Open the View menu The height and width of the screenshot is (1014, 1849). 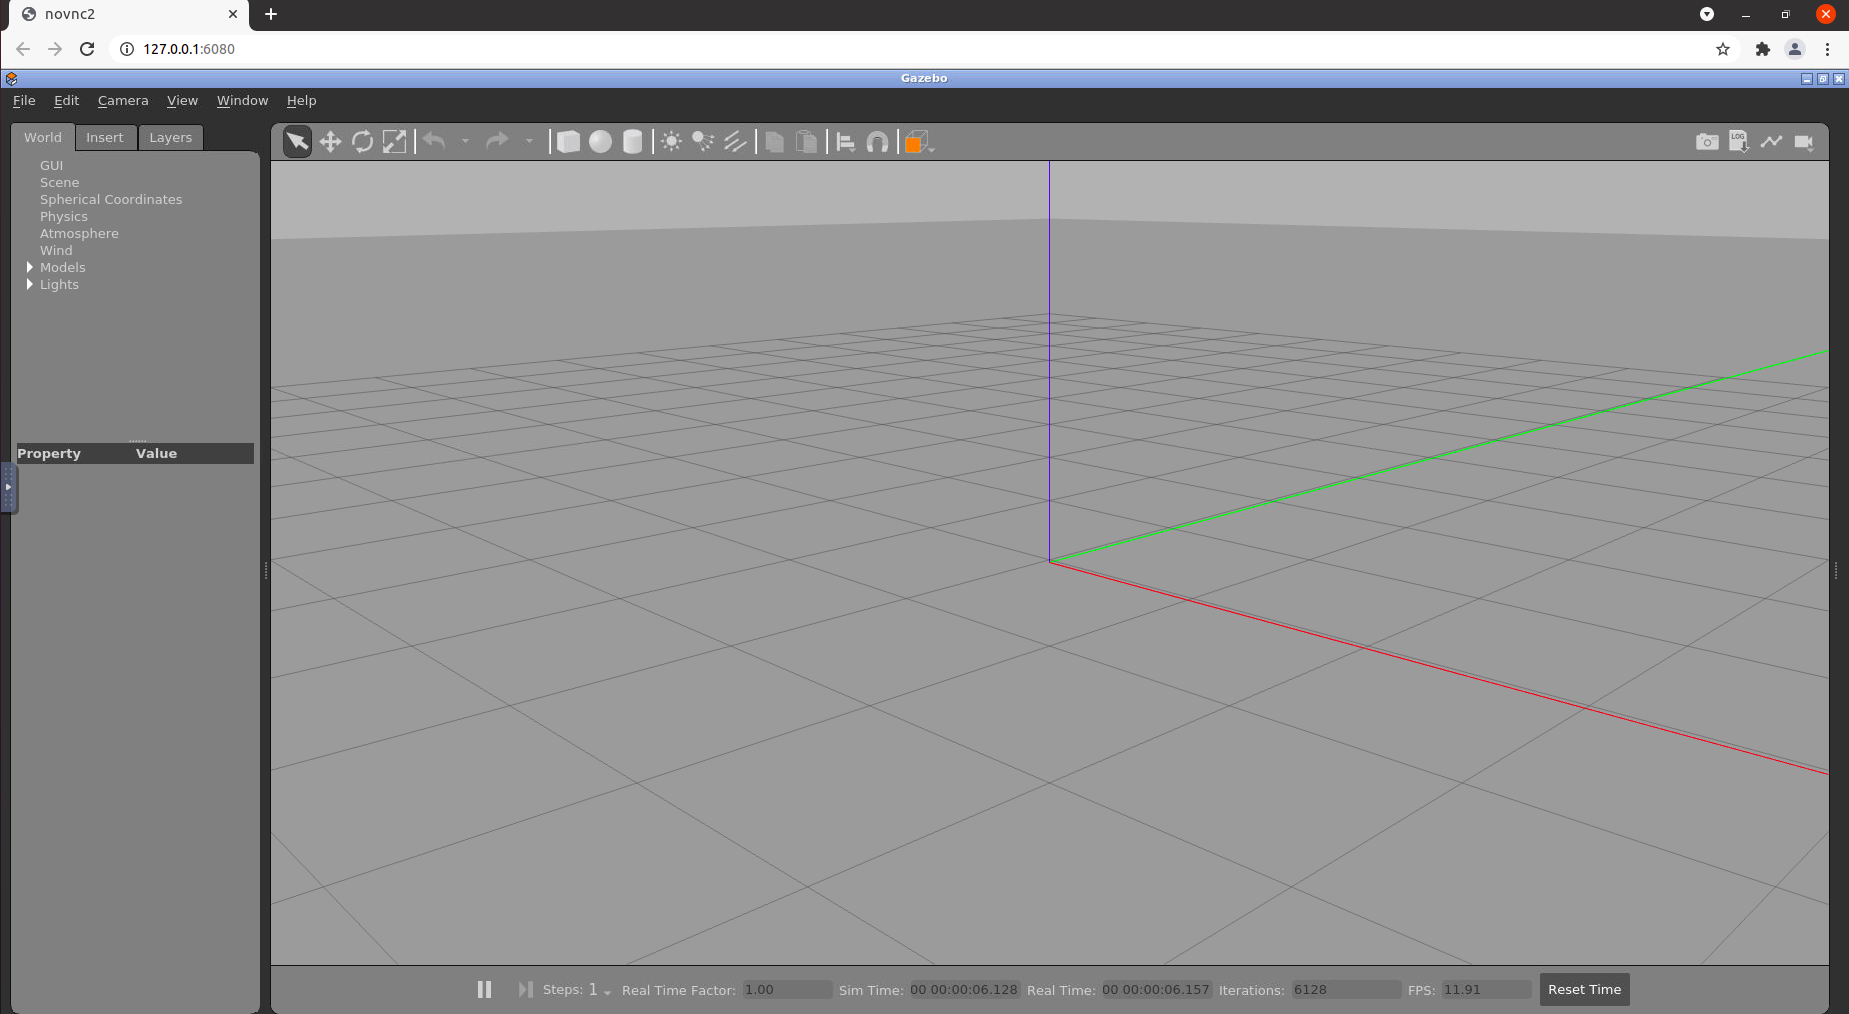[182, 100]
